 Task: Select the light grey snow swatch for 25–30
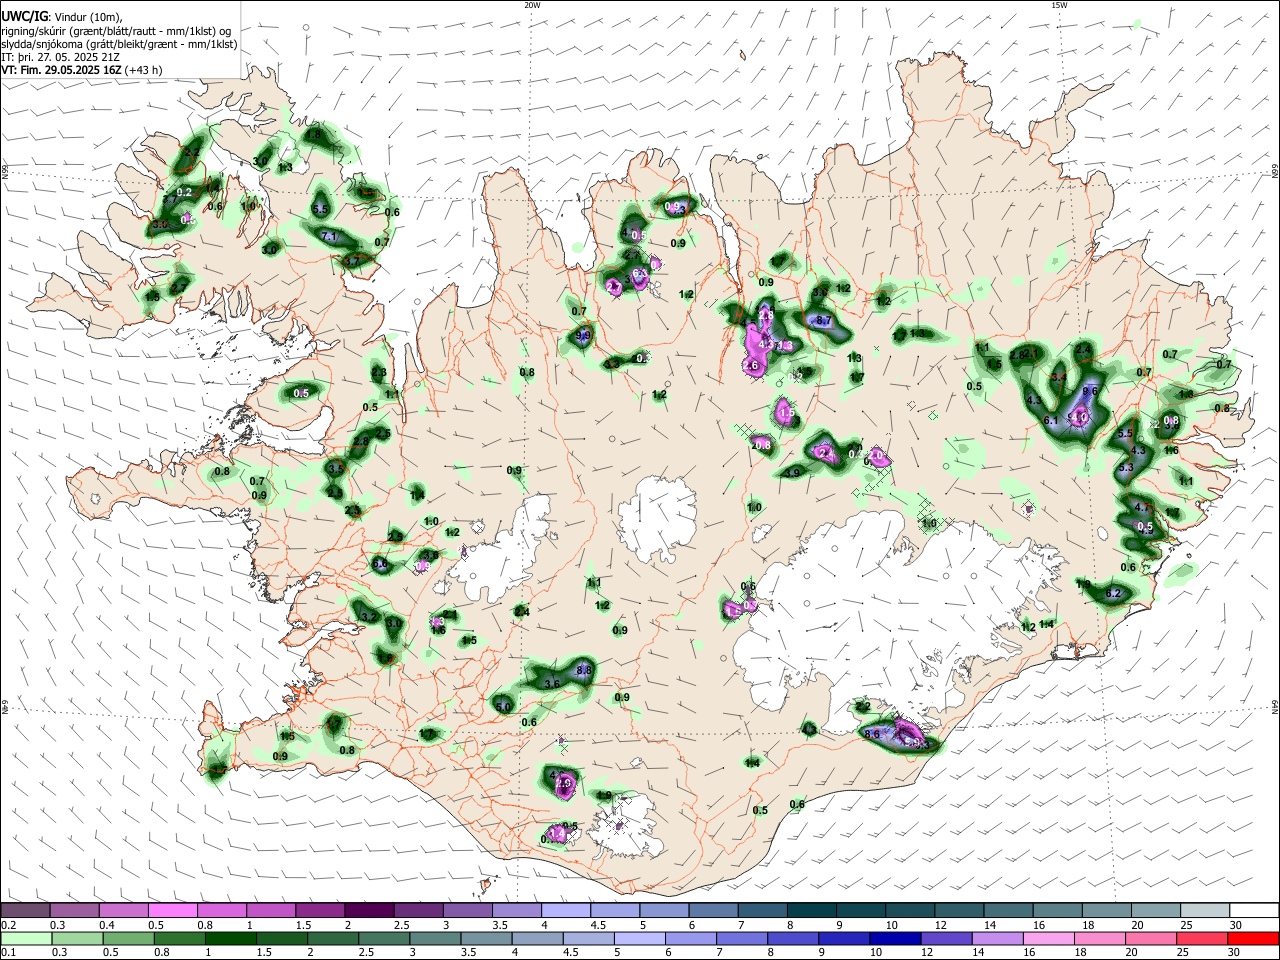(1205, 911)
